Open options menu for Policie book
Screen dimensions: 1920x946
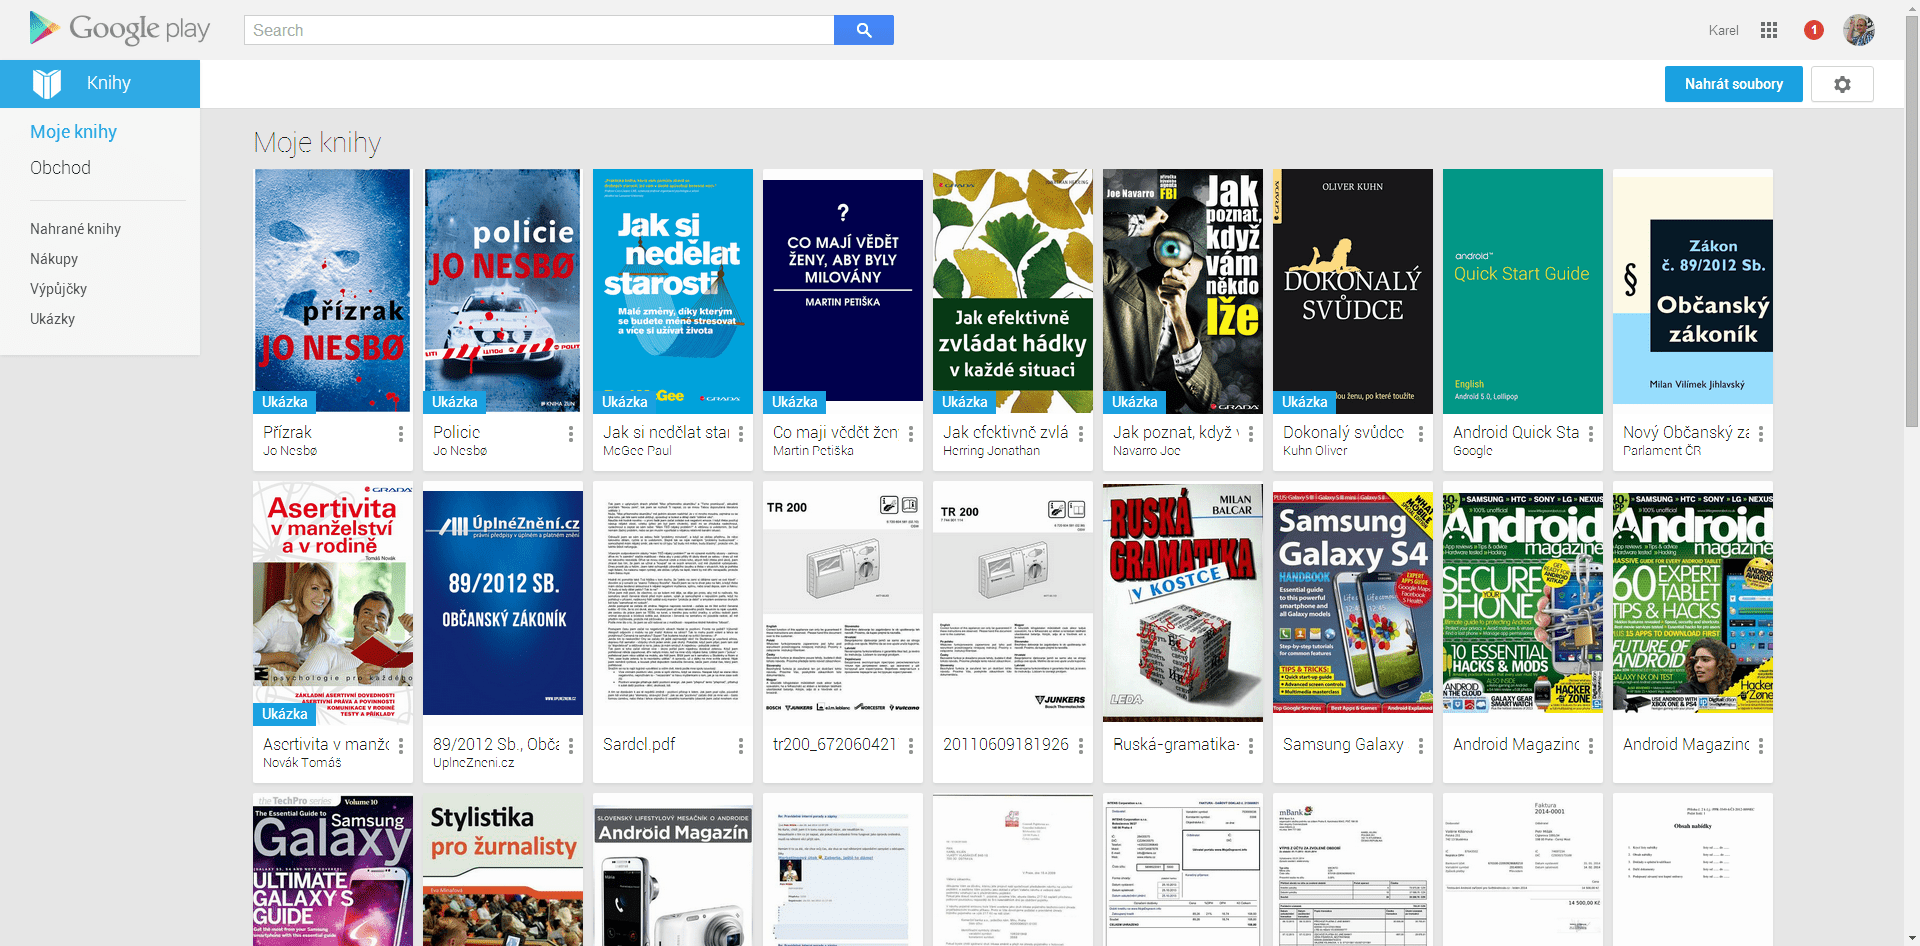571,434
